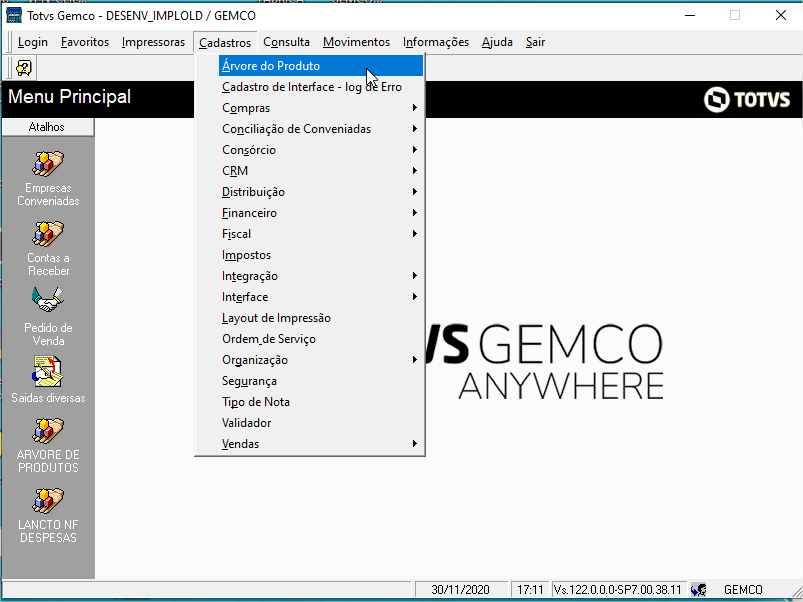The image size is (803, 602).
Task: Choose Ordem de Serviço entry
Action: [x=321, y=339]
